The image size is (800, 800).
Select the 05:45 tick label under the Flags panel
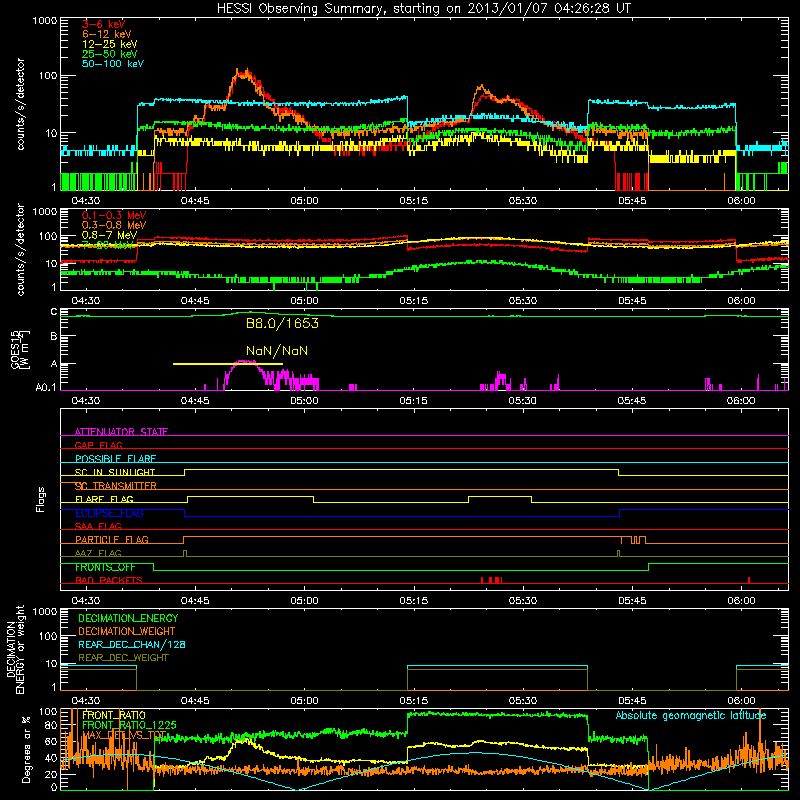pos(632,601)
